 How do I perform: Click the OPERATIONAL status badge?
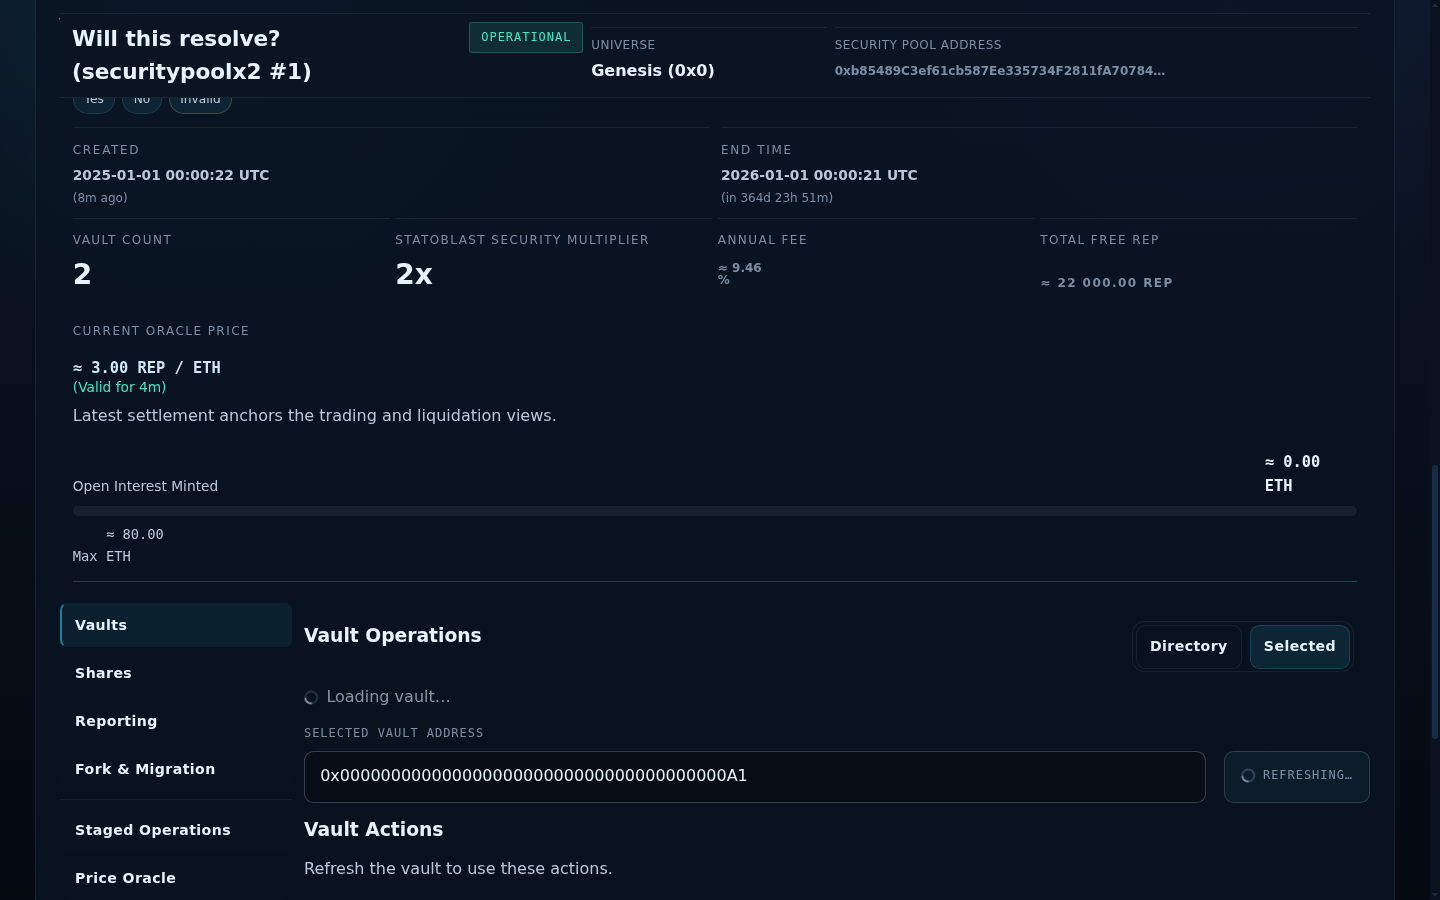526,37
